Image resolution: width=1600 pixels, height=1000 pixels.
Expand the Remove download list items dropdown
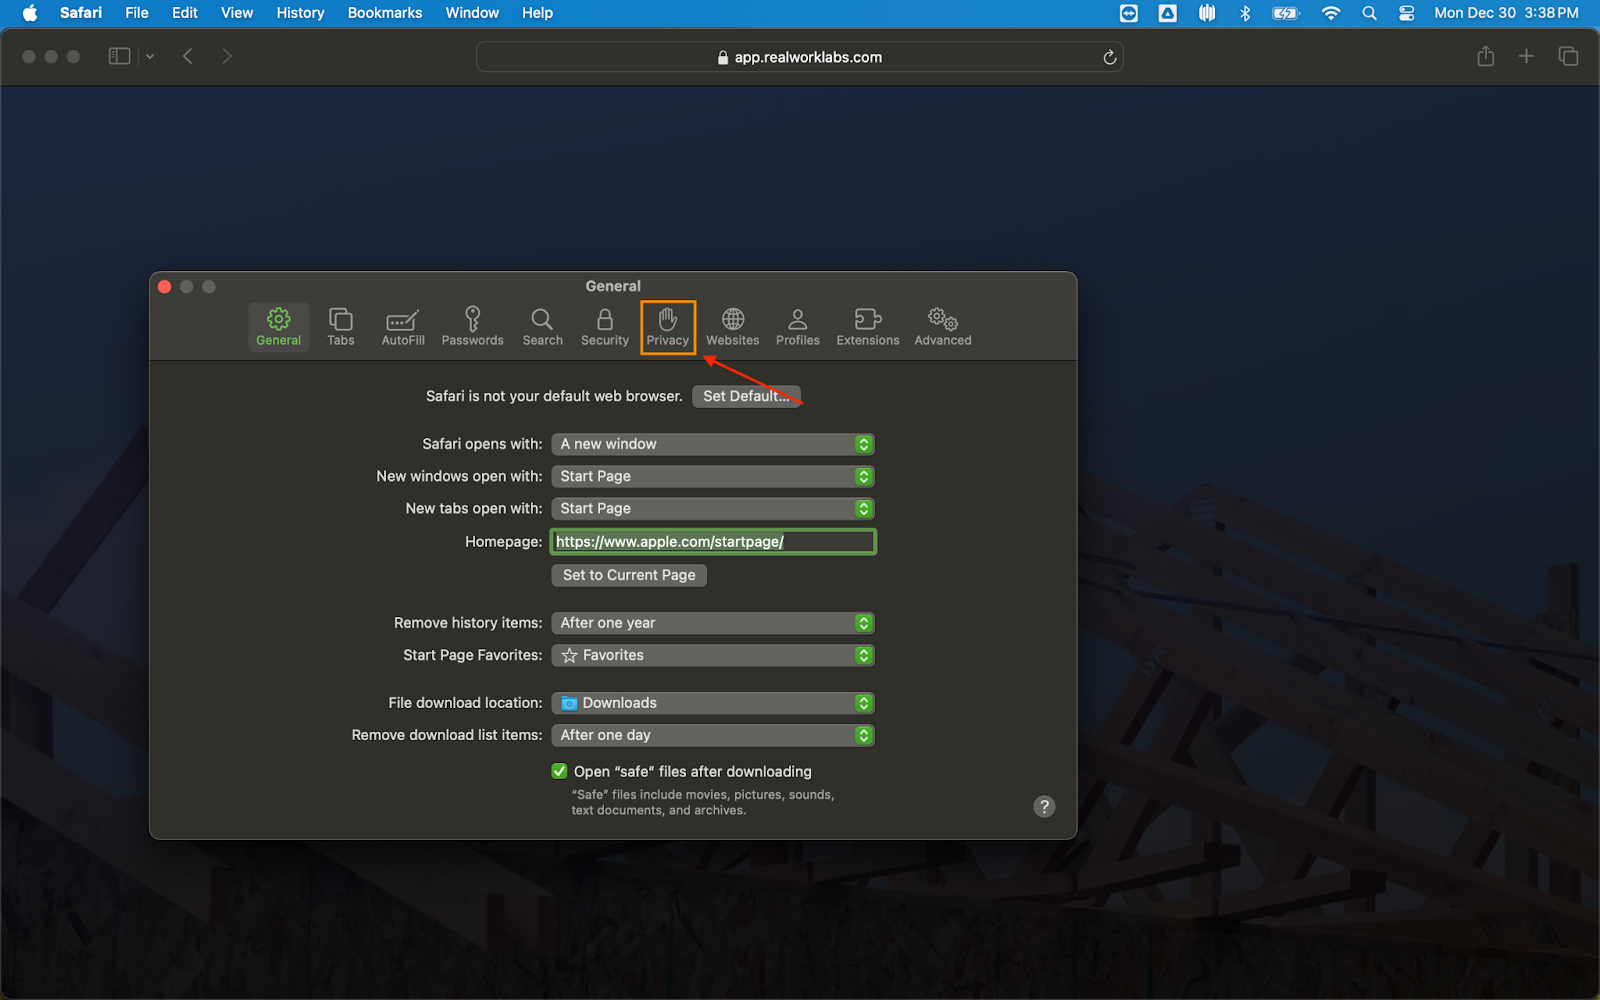click(x=713, y=735)
